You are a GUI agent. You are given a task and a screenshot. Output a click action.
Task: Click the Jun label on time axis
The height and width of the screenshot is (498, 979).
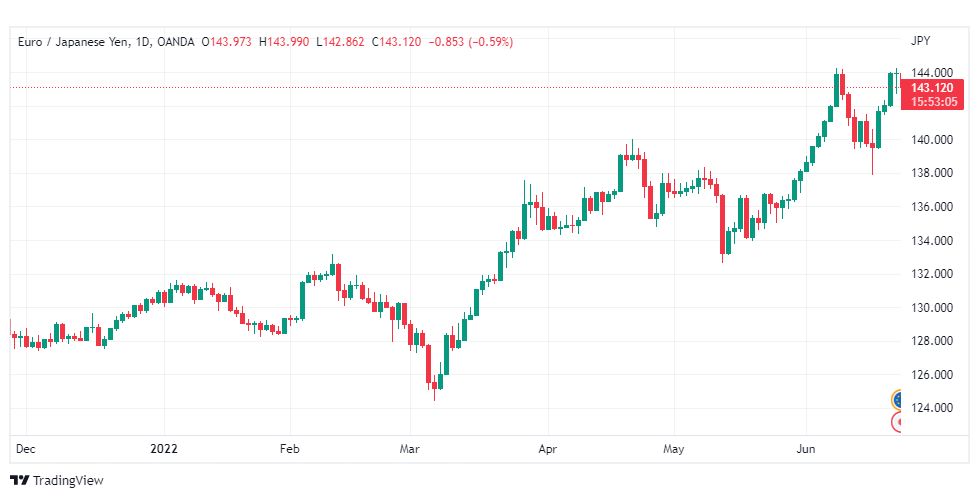click(x=806, y=449)
